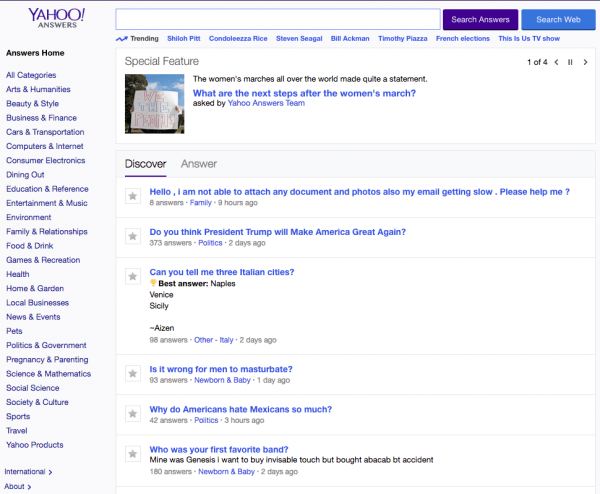Screen dimensions: 600x494
Task: Open trending topic Bill Ackman
Action: tap(350, 39)
